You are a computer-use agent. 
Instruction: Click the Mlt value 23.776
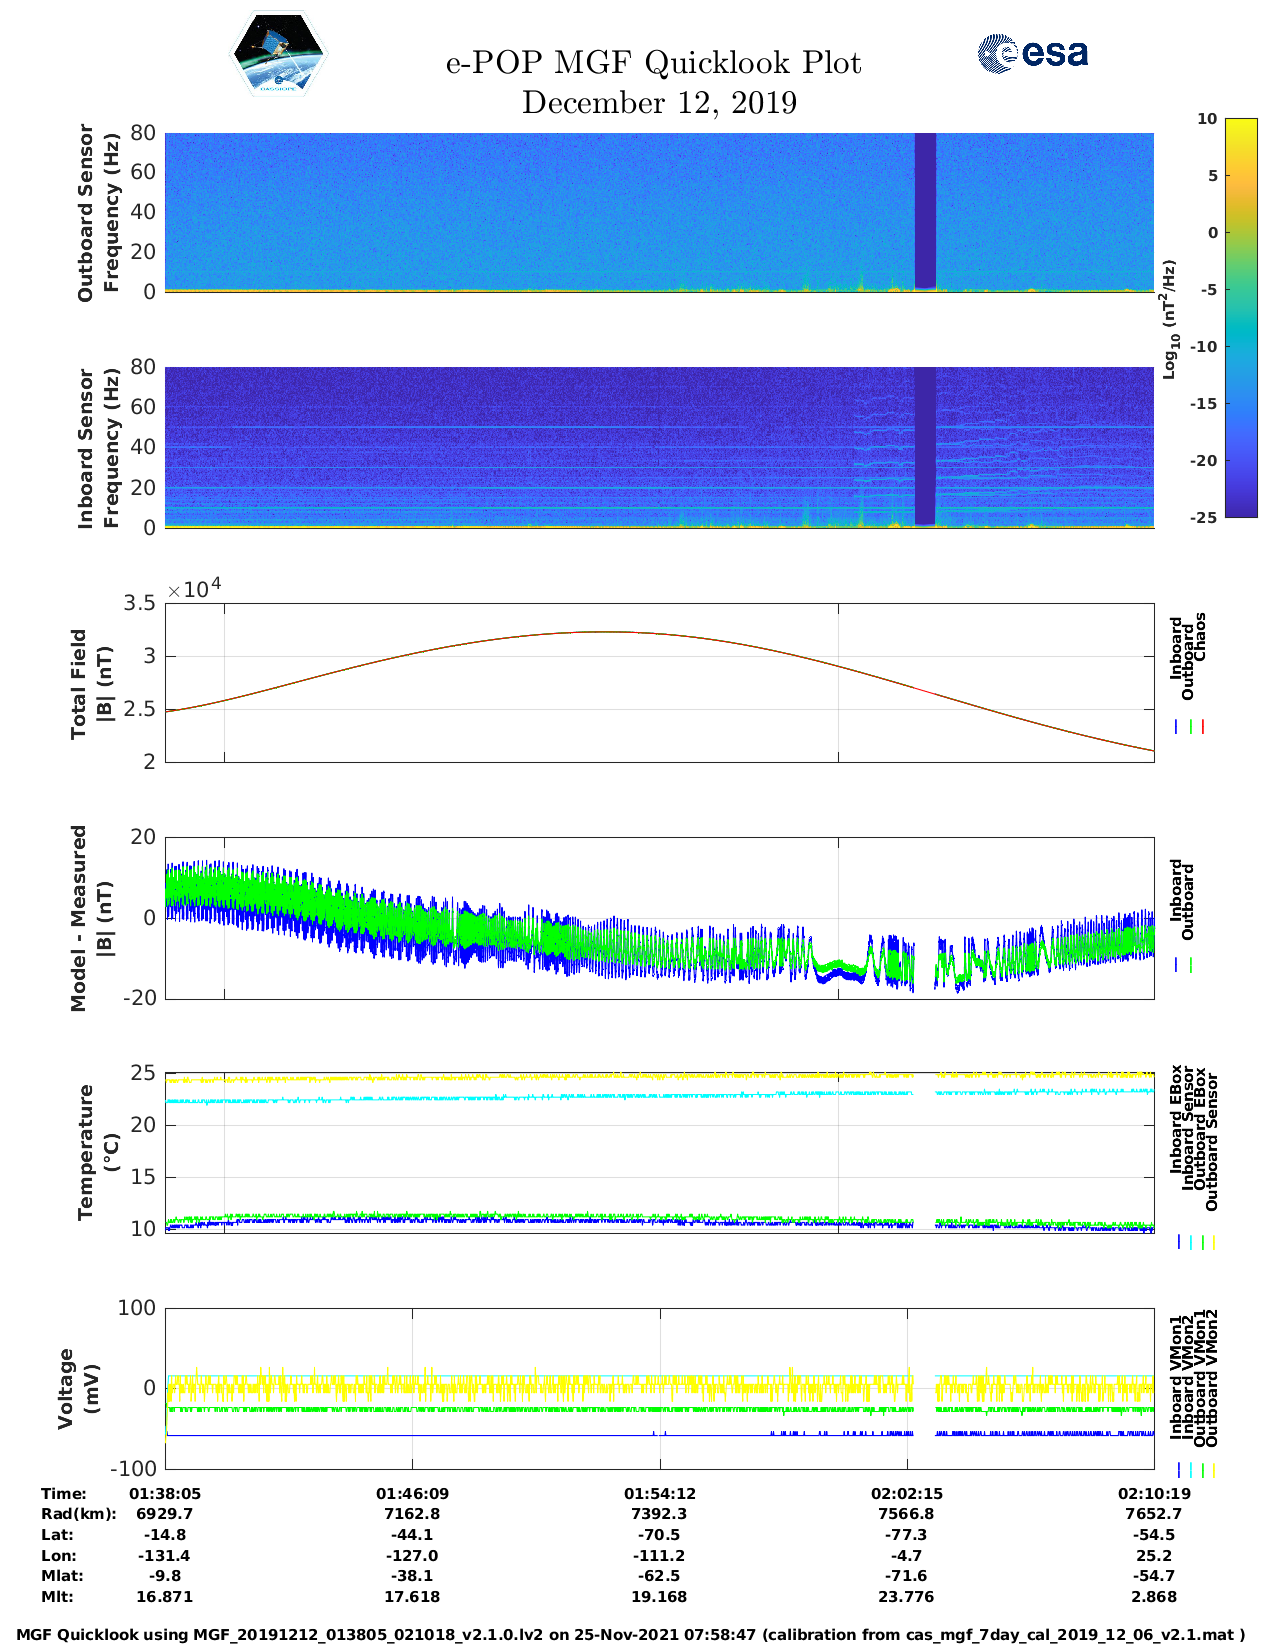point(906,1597)
